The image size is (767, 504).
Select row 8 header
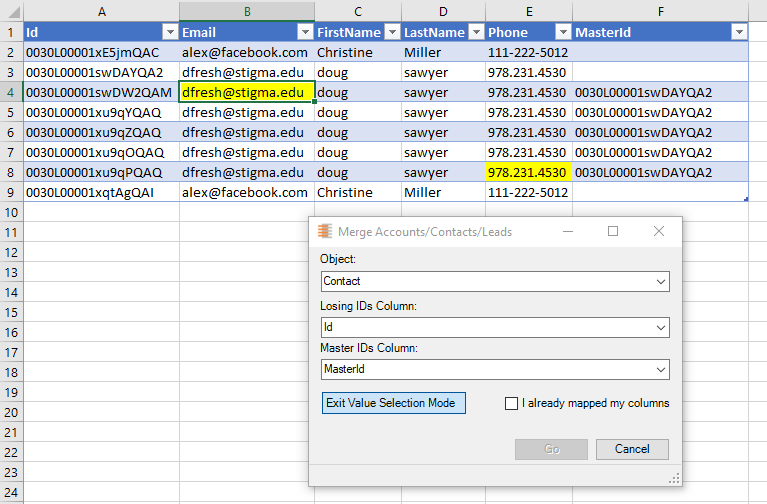point(11,173)
